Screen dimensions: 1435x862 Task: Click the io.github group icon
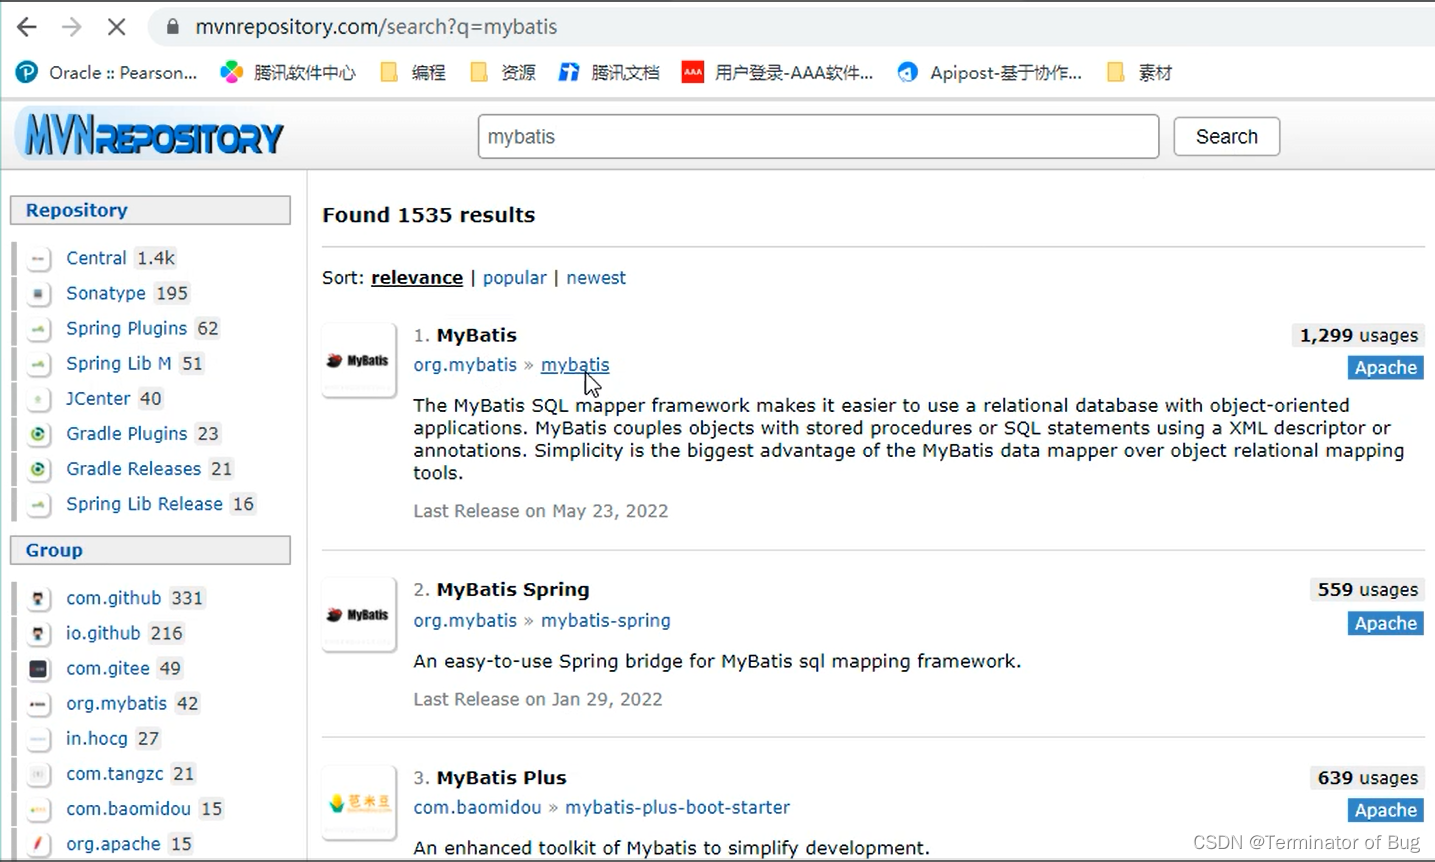[38, 634]
